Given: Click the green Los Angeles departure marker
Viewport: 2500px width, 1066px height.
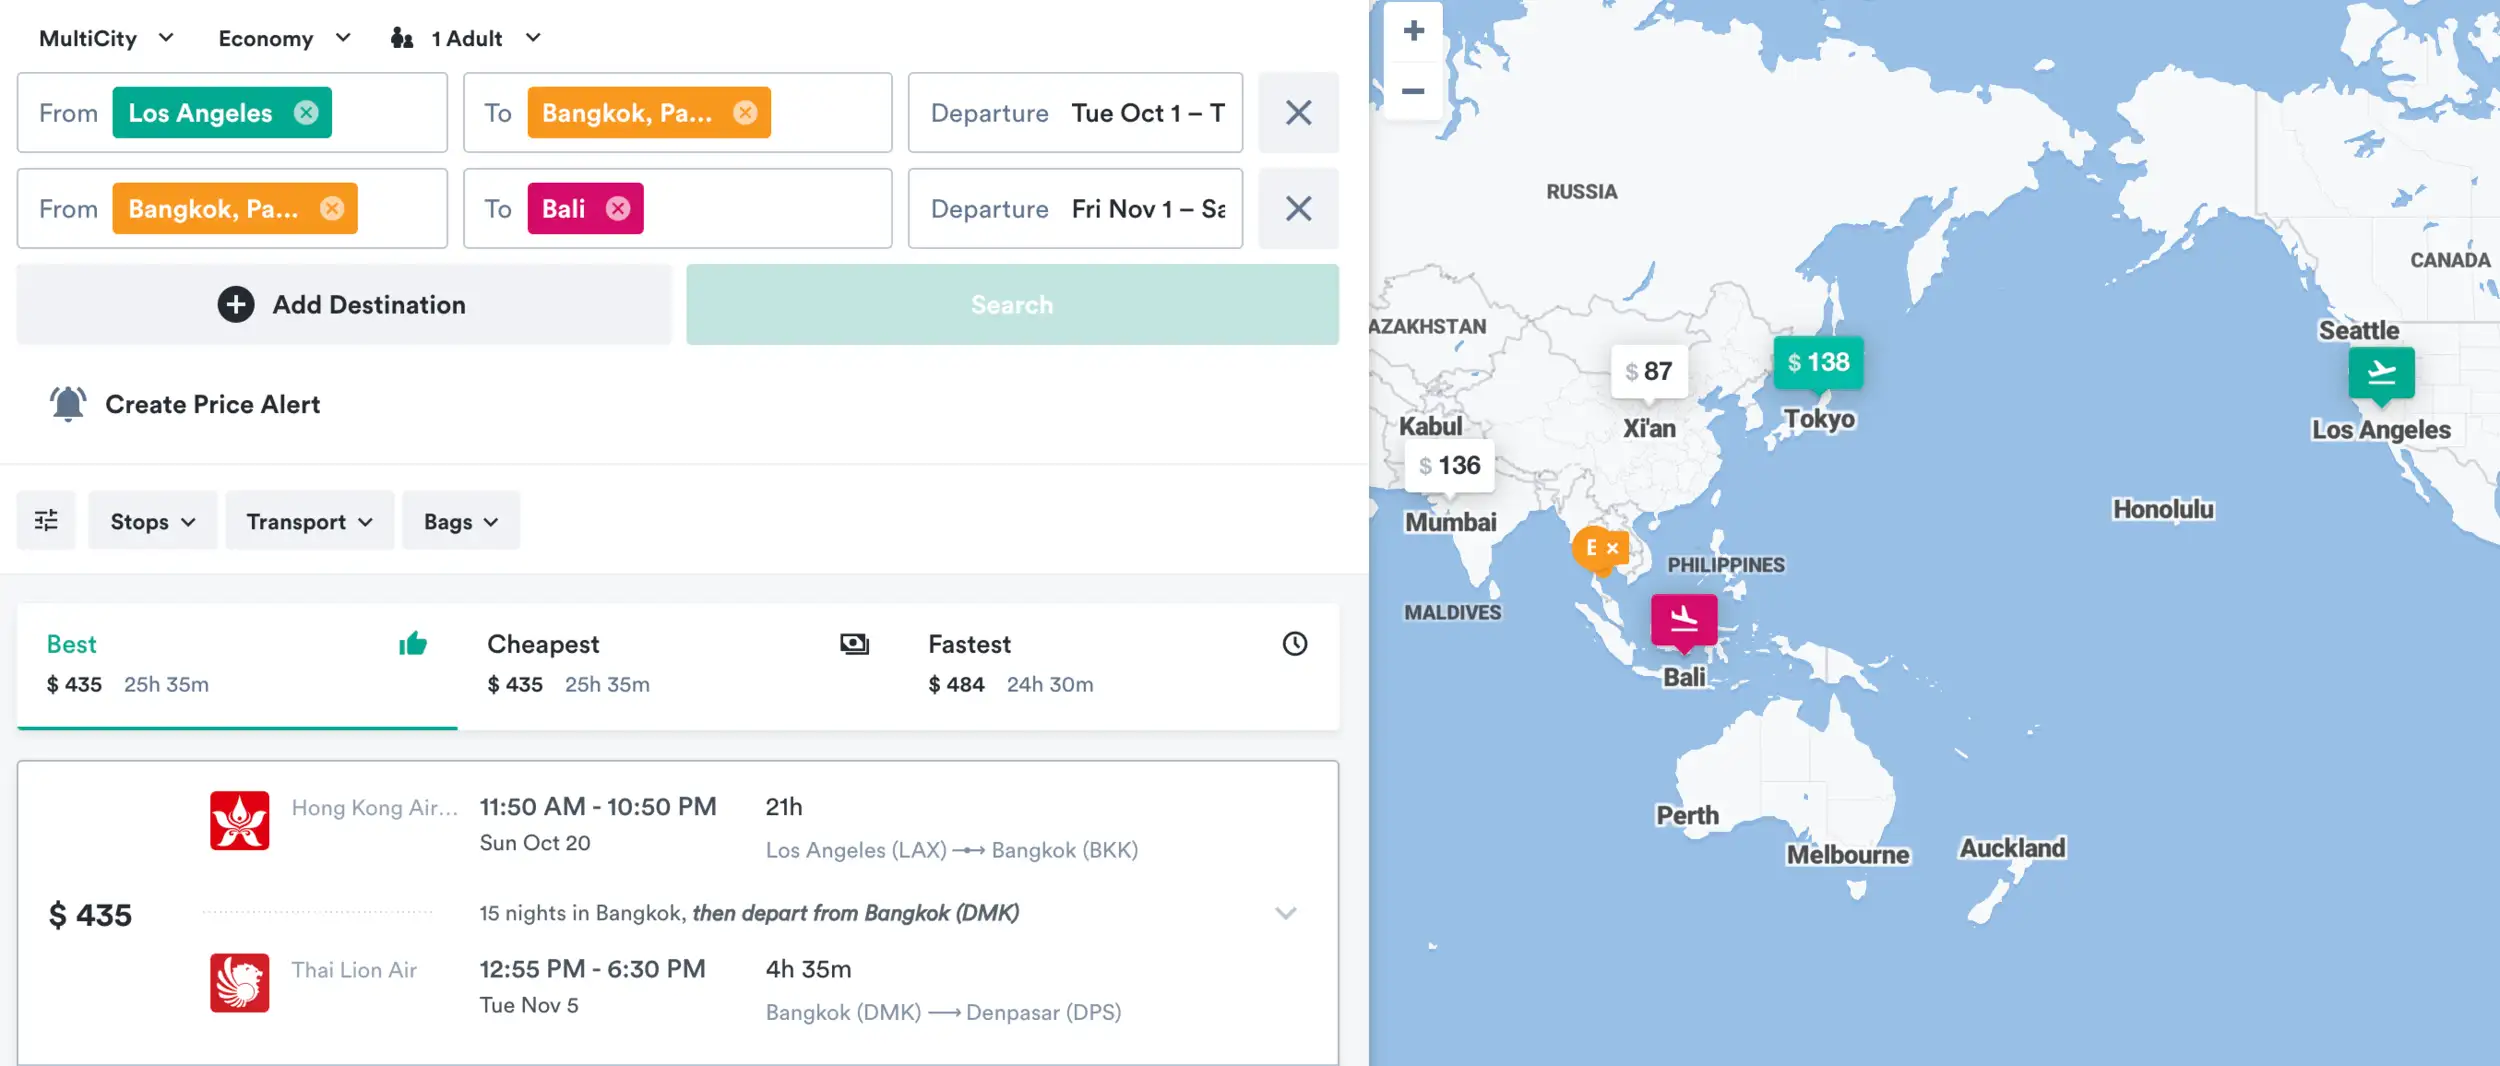Looking at the screenshot, I should pos(2380,373).
